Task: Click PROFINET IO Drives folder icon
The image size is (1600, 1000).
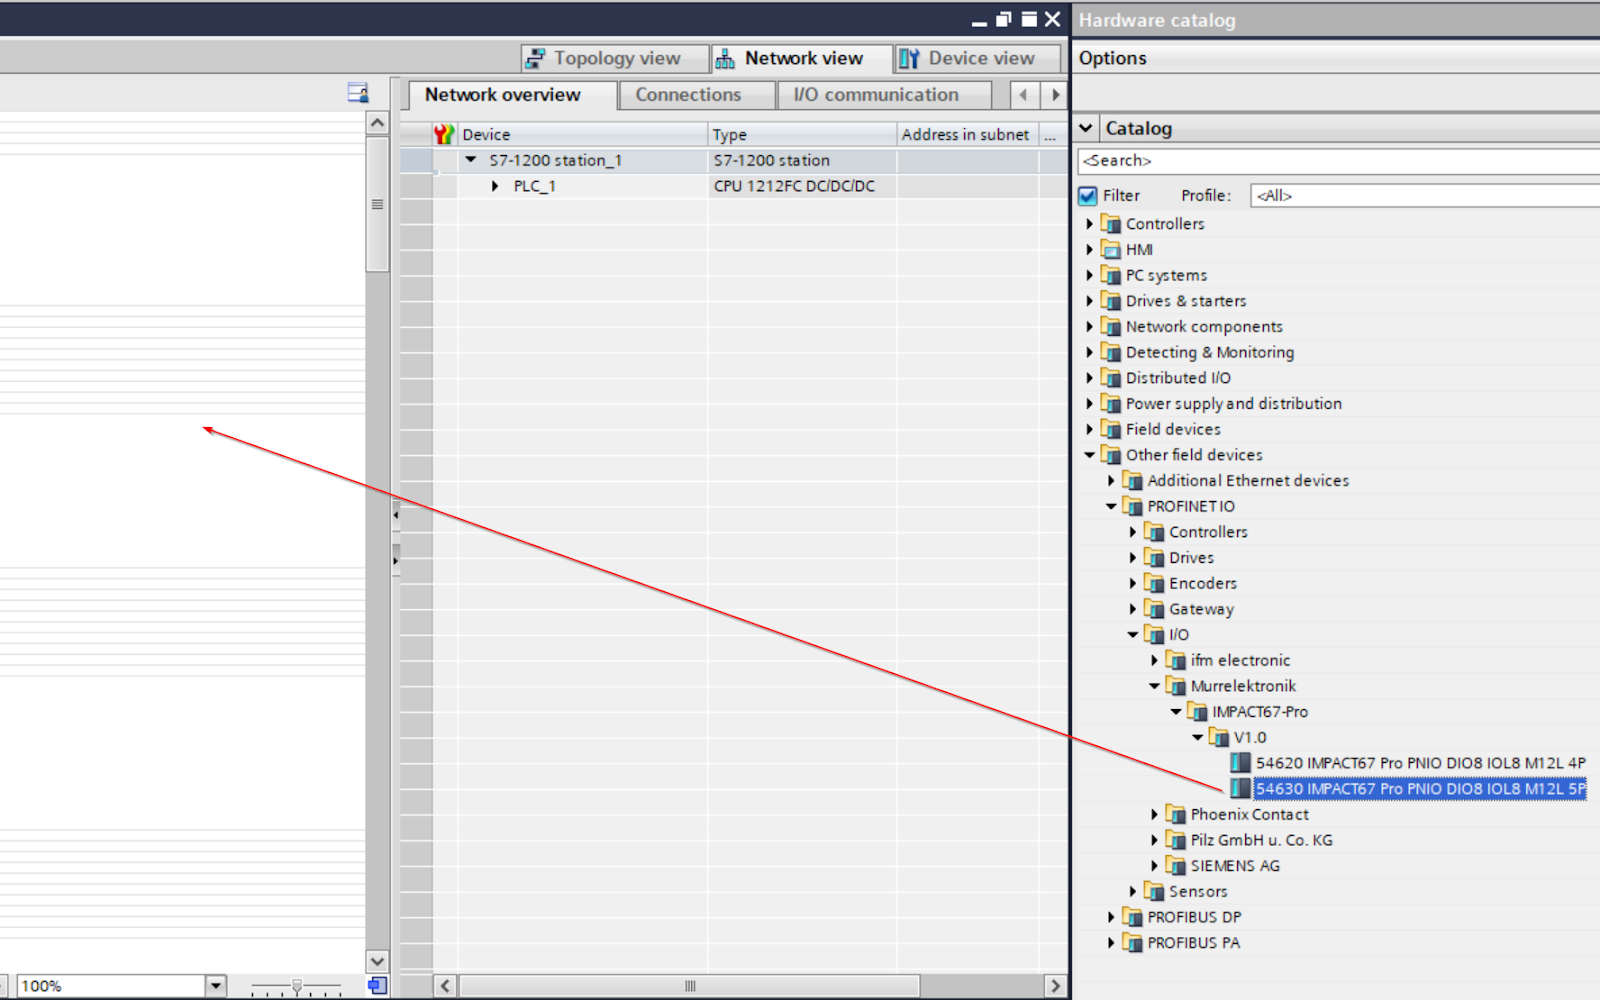Action: click(x=1154, y=558)
